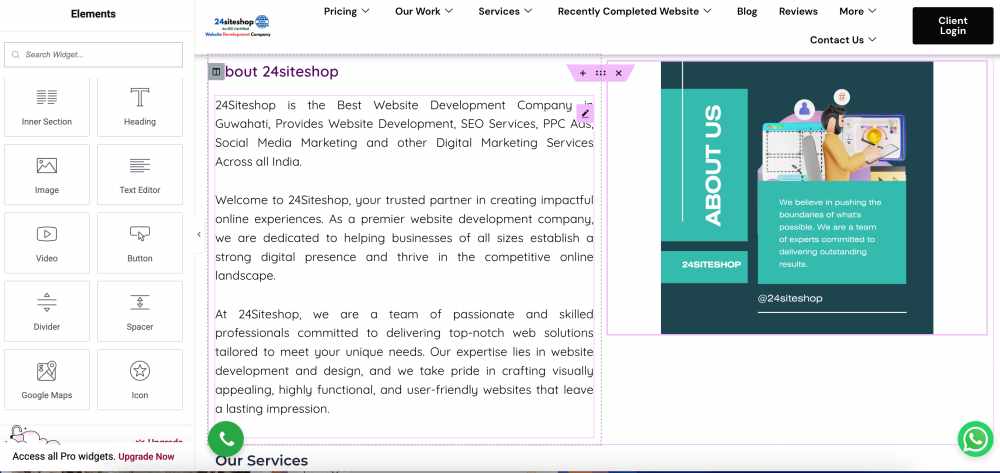Delete section using the x handle icon
This screenshot has height=473, width=1000.
click(x=618, y=73)
